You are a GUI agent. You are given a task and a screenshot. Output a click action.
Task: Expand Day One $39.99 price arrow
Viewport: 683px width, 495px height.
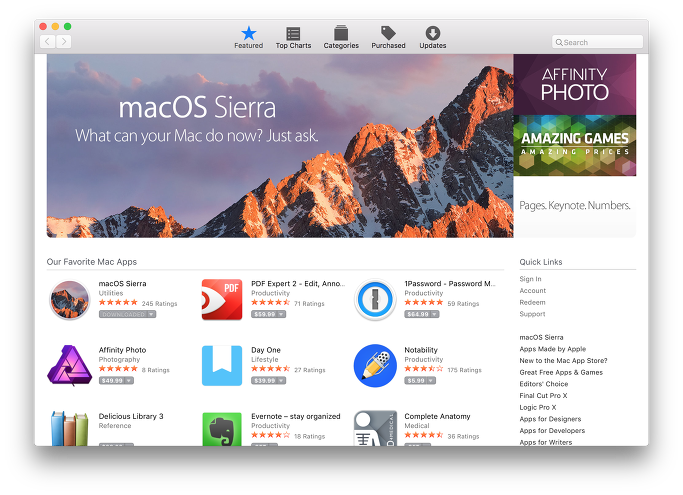point(281,380)
